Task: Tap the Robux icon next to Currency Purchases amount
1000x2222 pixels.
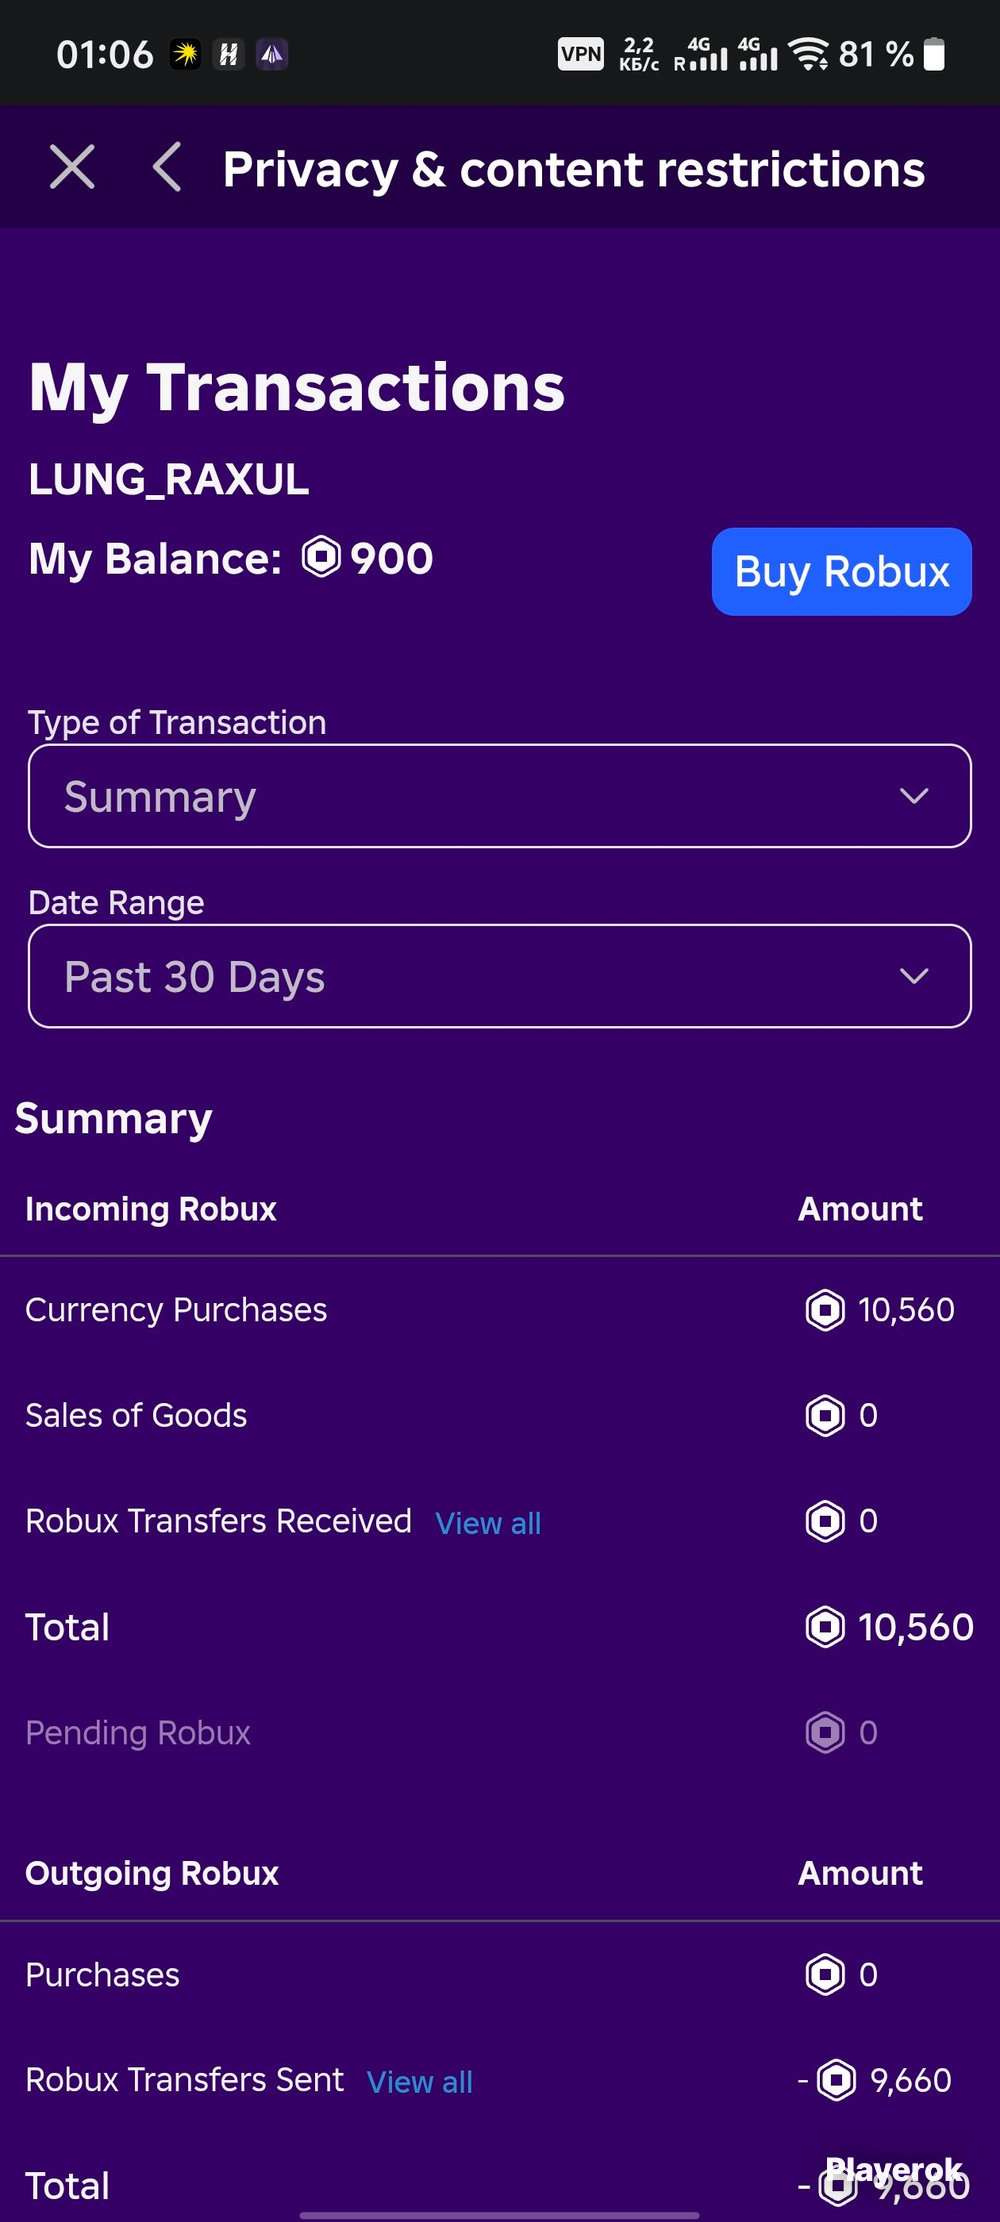Action: coord(825,1310)
